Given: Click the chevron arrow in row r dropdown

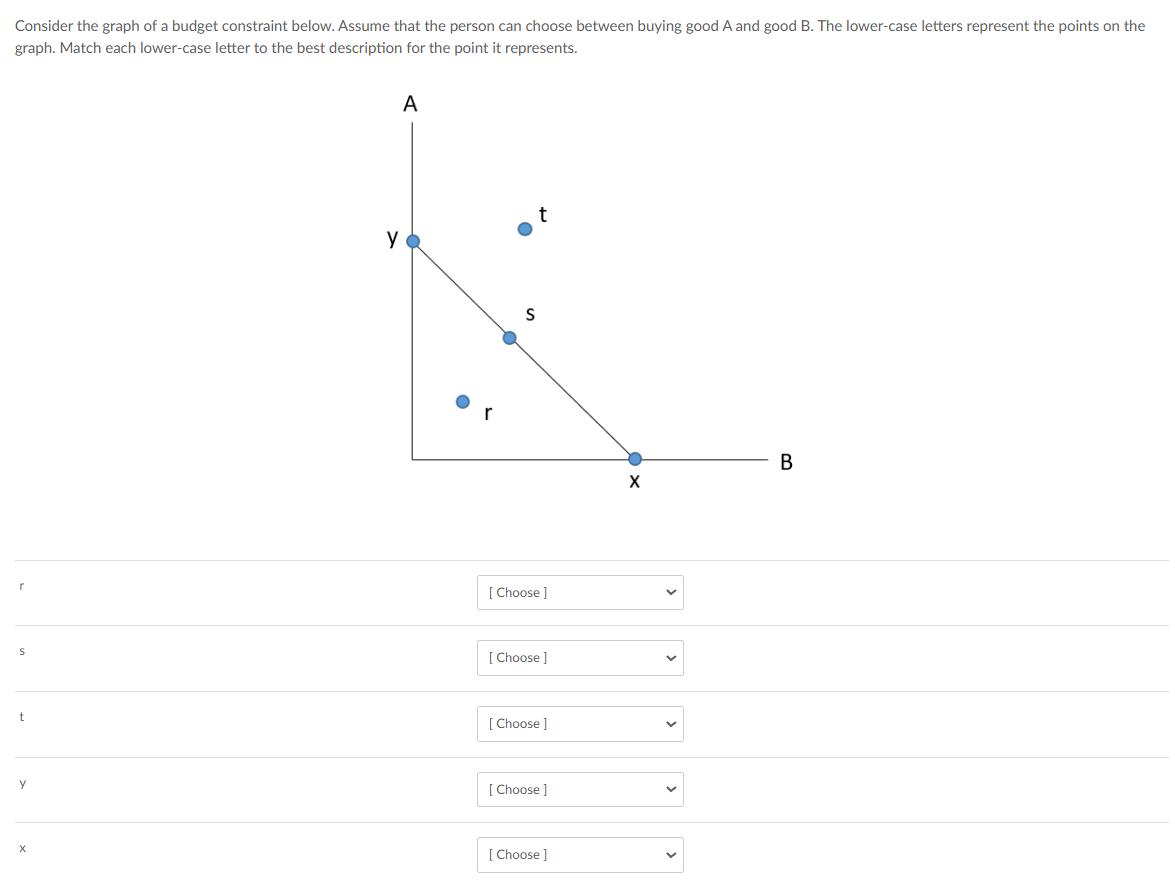Looking at the screenshot, I should [671, 592].
